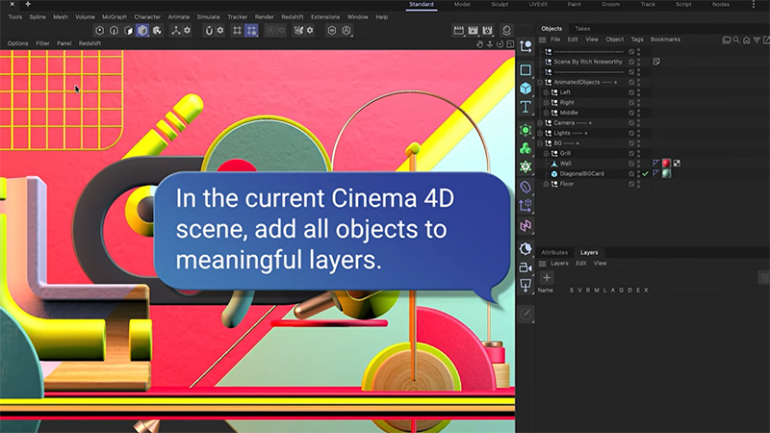Image resolution: width=770 pixels, height=433 pixels.
Task: Choose the Bend deformer icon
Action: pyautogui.click(x=525, y=187)
